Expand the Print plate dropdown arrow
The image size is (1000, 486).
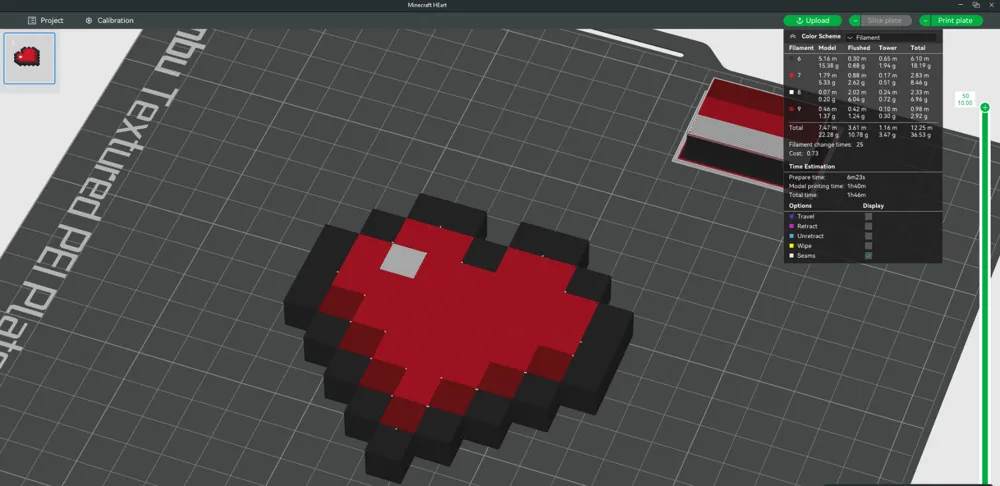[925, 20]
